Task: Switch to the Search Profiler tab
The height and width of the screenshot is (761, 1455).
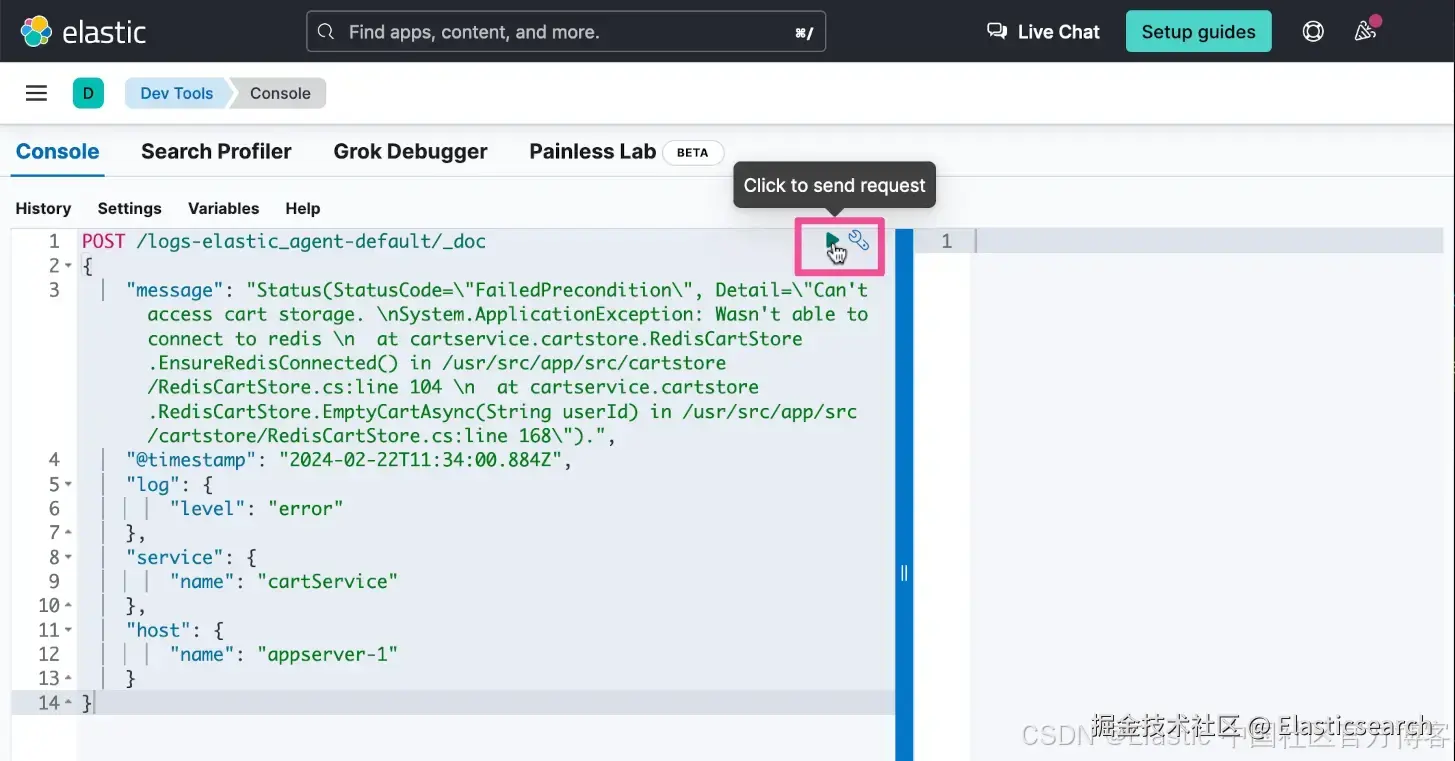Action: [216, 152]
